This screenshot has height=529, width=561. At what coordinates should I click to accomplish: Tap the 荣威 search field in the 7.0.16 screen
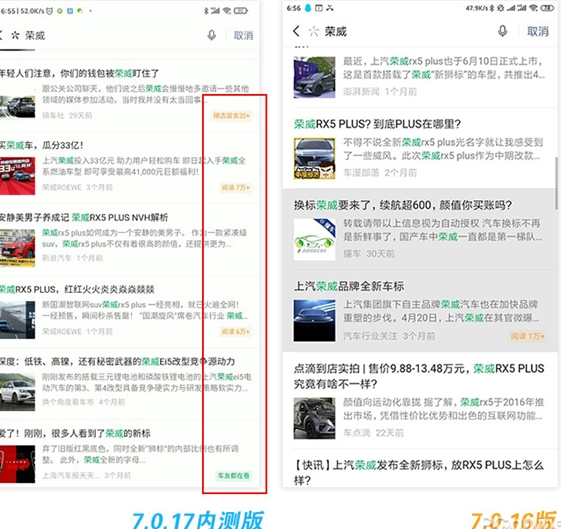tap(336, 31)
